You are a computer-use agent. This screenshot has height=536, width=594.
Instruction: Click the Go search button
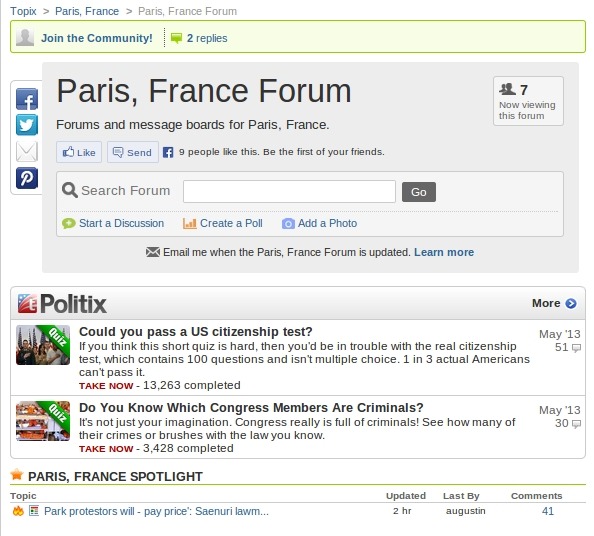[419, 192]
